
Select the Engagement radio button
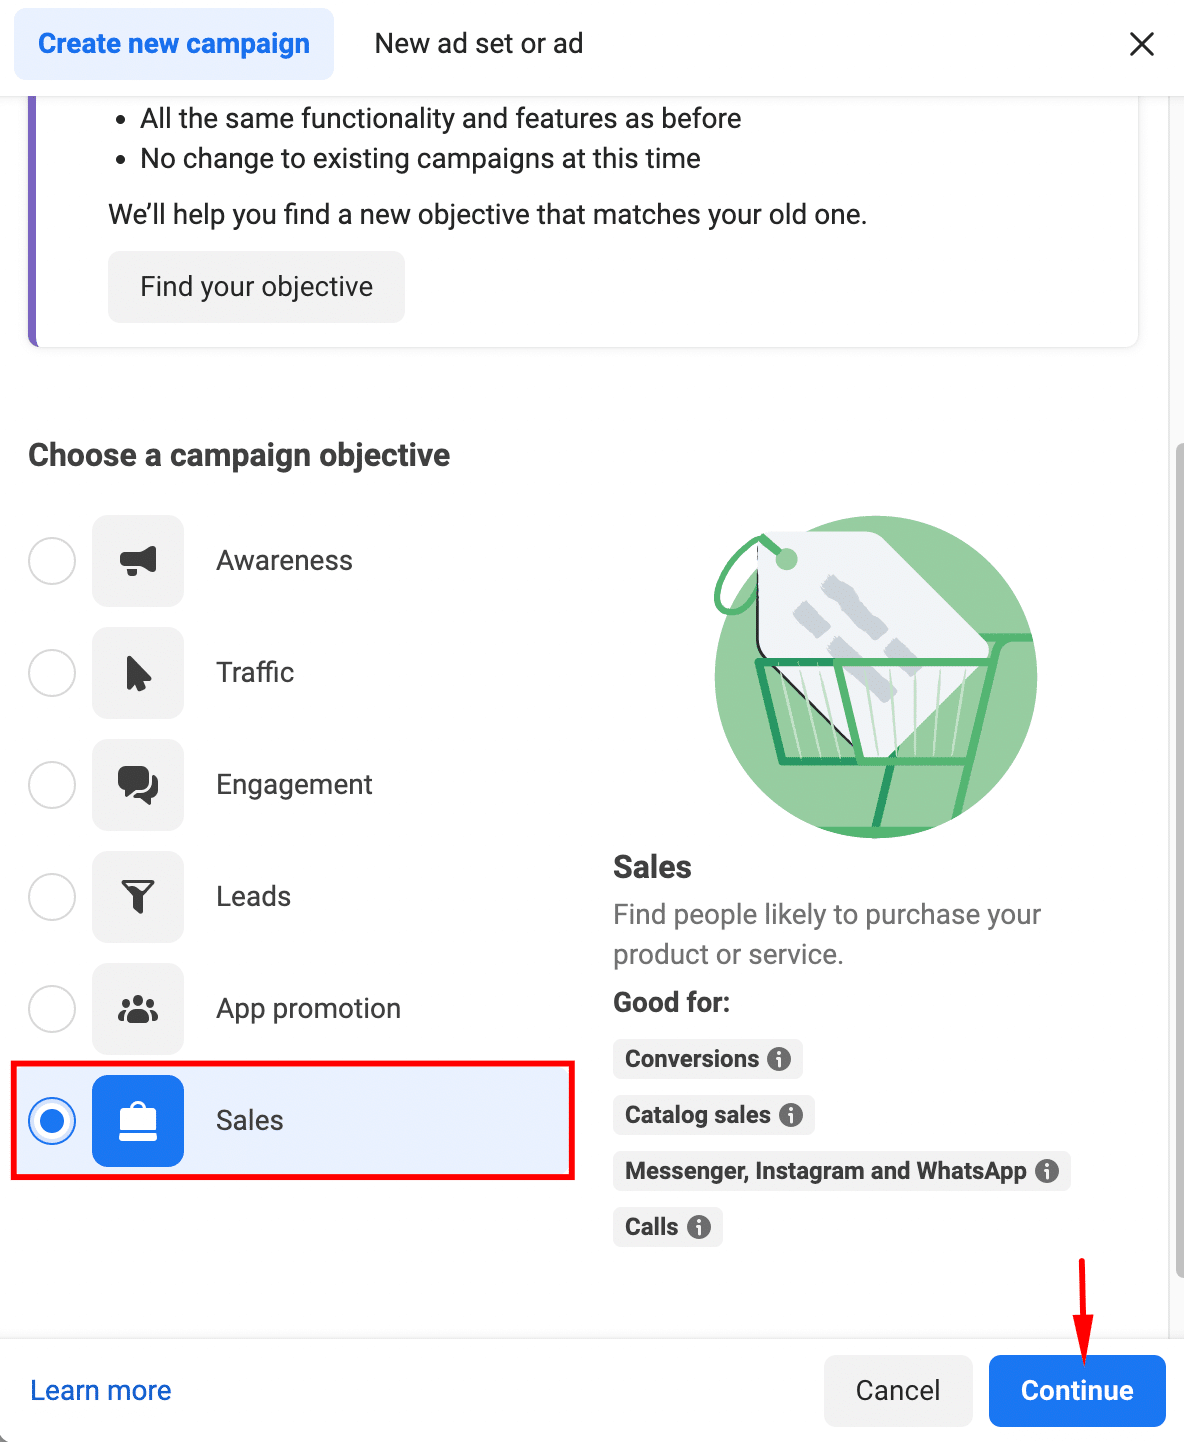(x=52, y=785)
